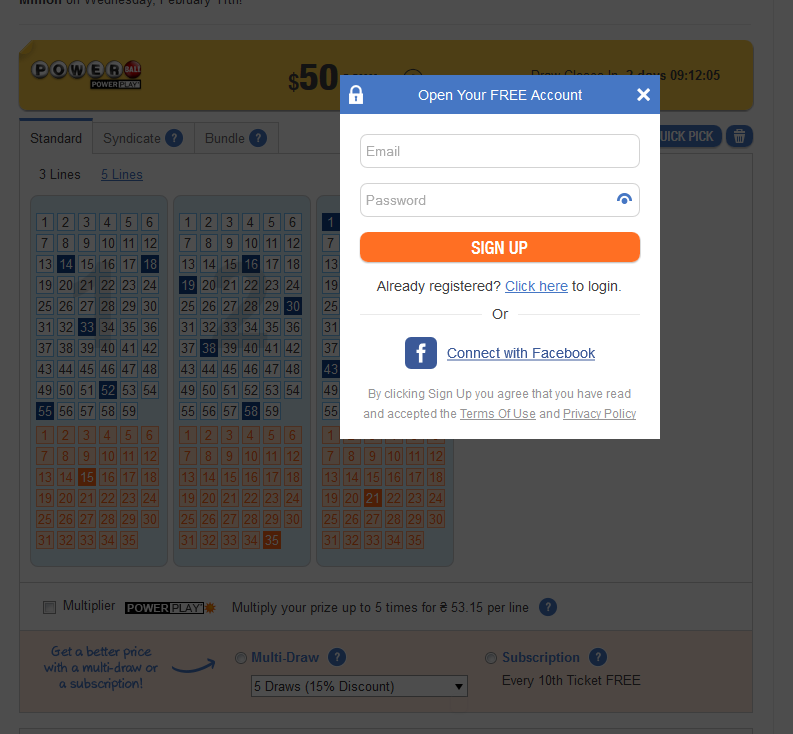Switch to the Syndicate tab
Screen dimensions: 793x734
pyautogui.click(x=143, y=138)
